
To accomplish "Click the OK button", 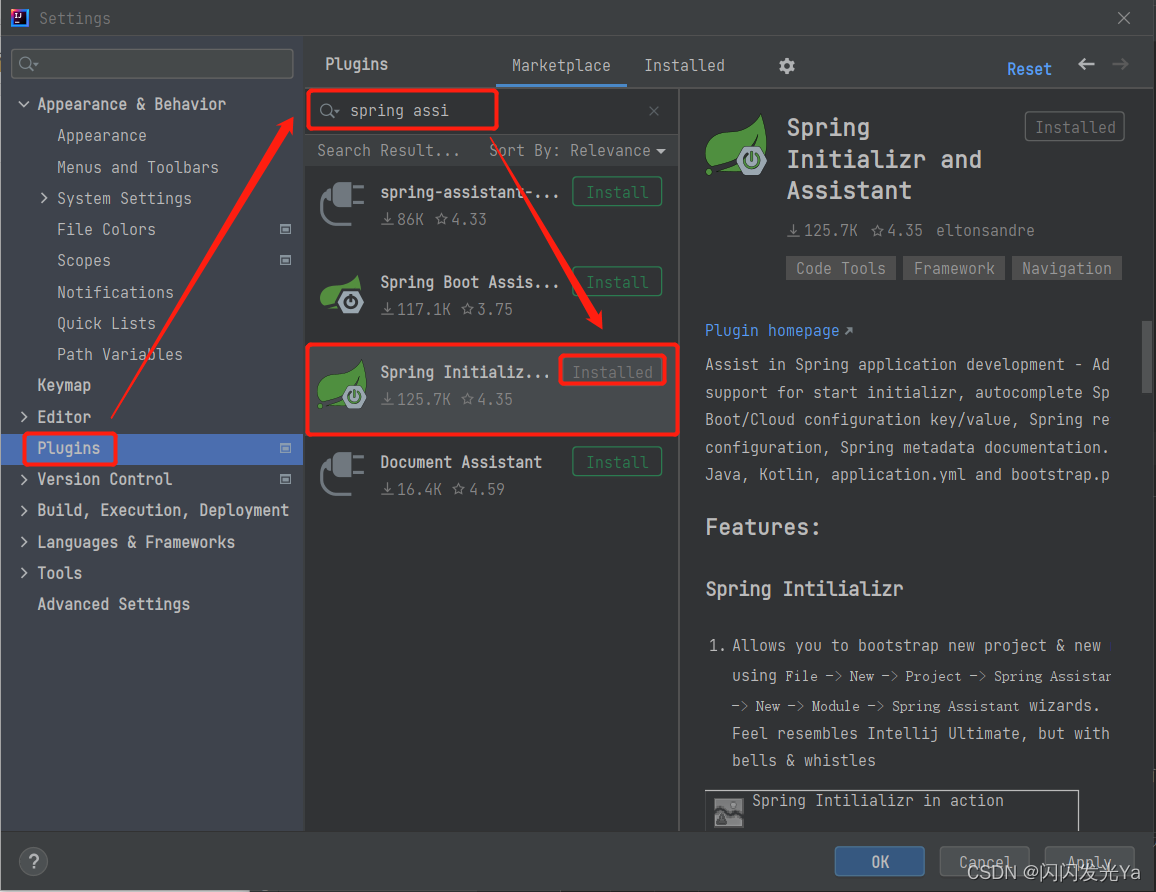I will (880, 861).
